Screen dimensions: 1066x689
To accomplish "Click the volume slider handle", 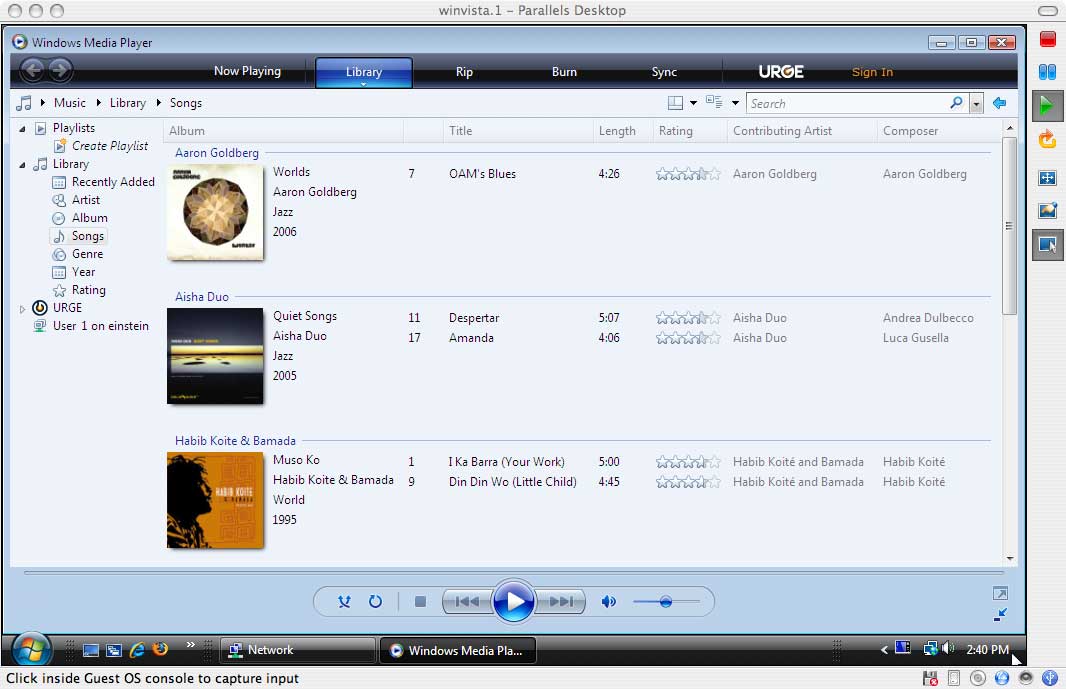I will coord(666,602).
